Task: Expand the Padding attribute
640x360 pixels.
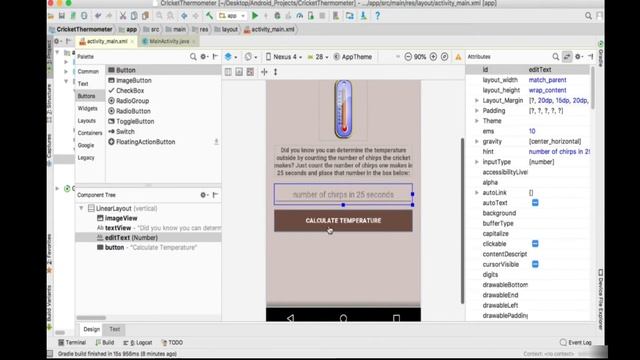Action: [476, 111]
